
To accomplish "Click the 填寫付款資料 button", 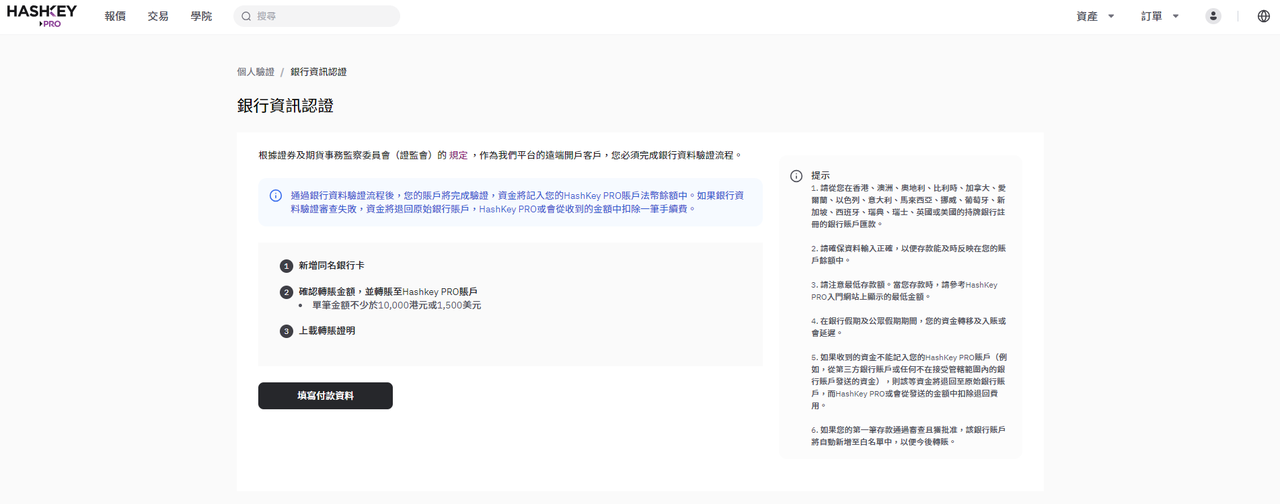I will (325, 396).
